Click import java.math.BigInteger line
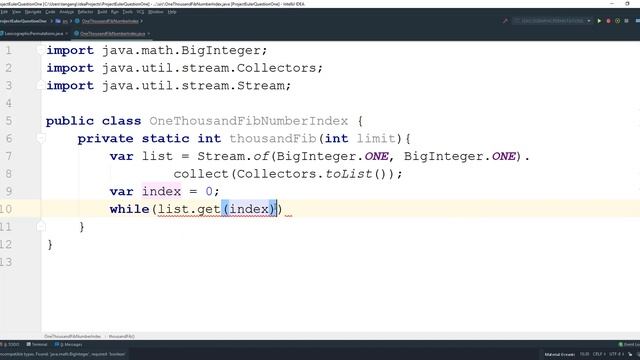 [157, 50]
